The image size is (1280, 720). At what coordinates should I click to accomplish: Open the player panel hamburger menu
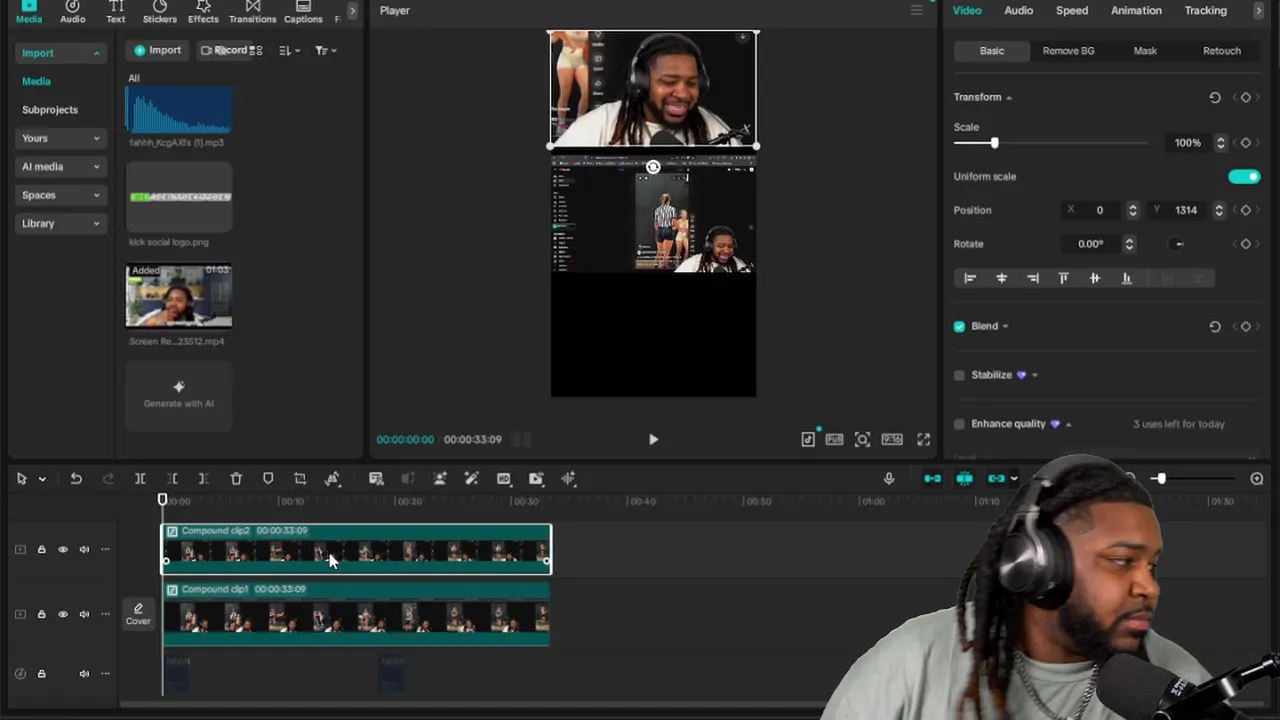tap(916, 10)
